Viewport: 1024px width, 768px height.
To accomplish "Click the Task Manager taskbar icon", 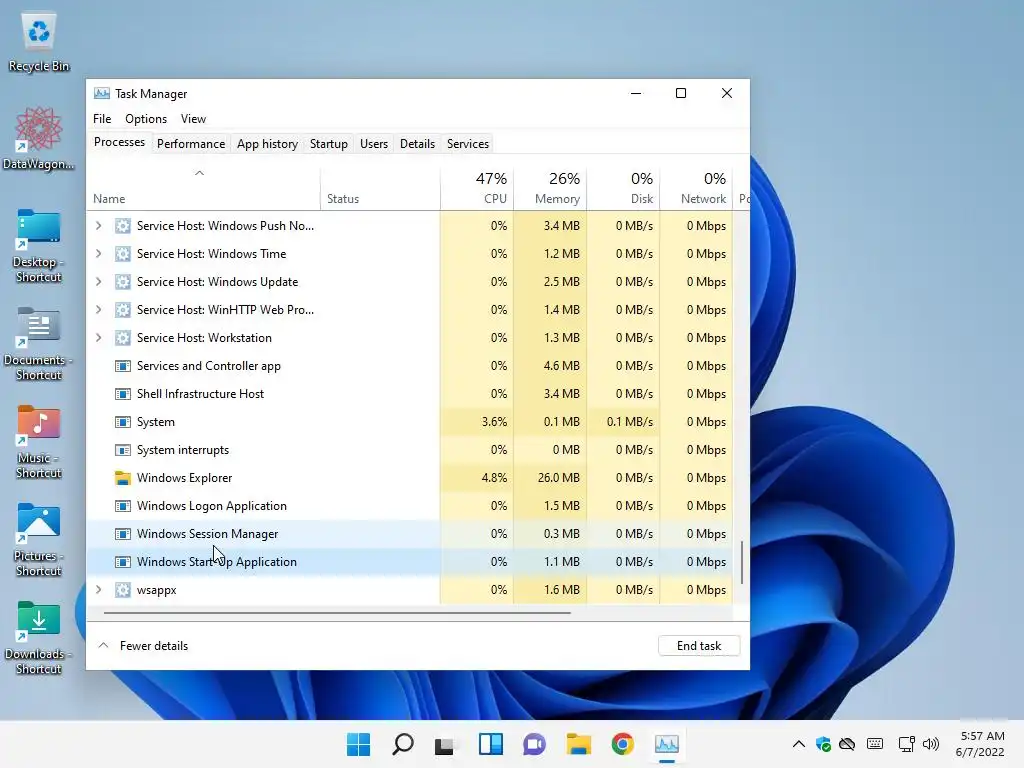I will pyautogui.click(x=667, y=744).
